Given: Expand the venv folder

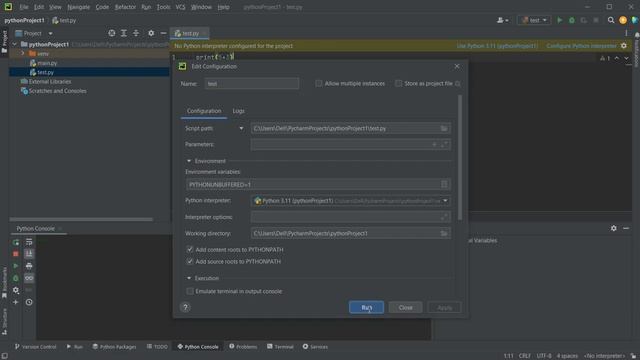Looking at the screenshot, I should pos(23,53).
